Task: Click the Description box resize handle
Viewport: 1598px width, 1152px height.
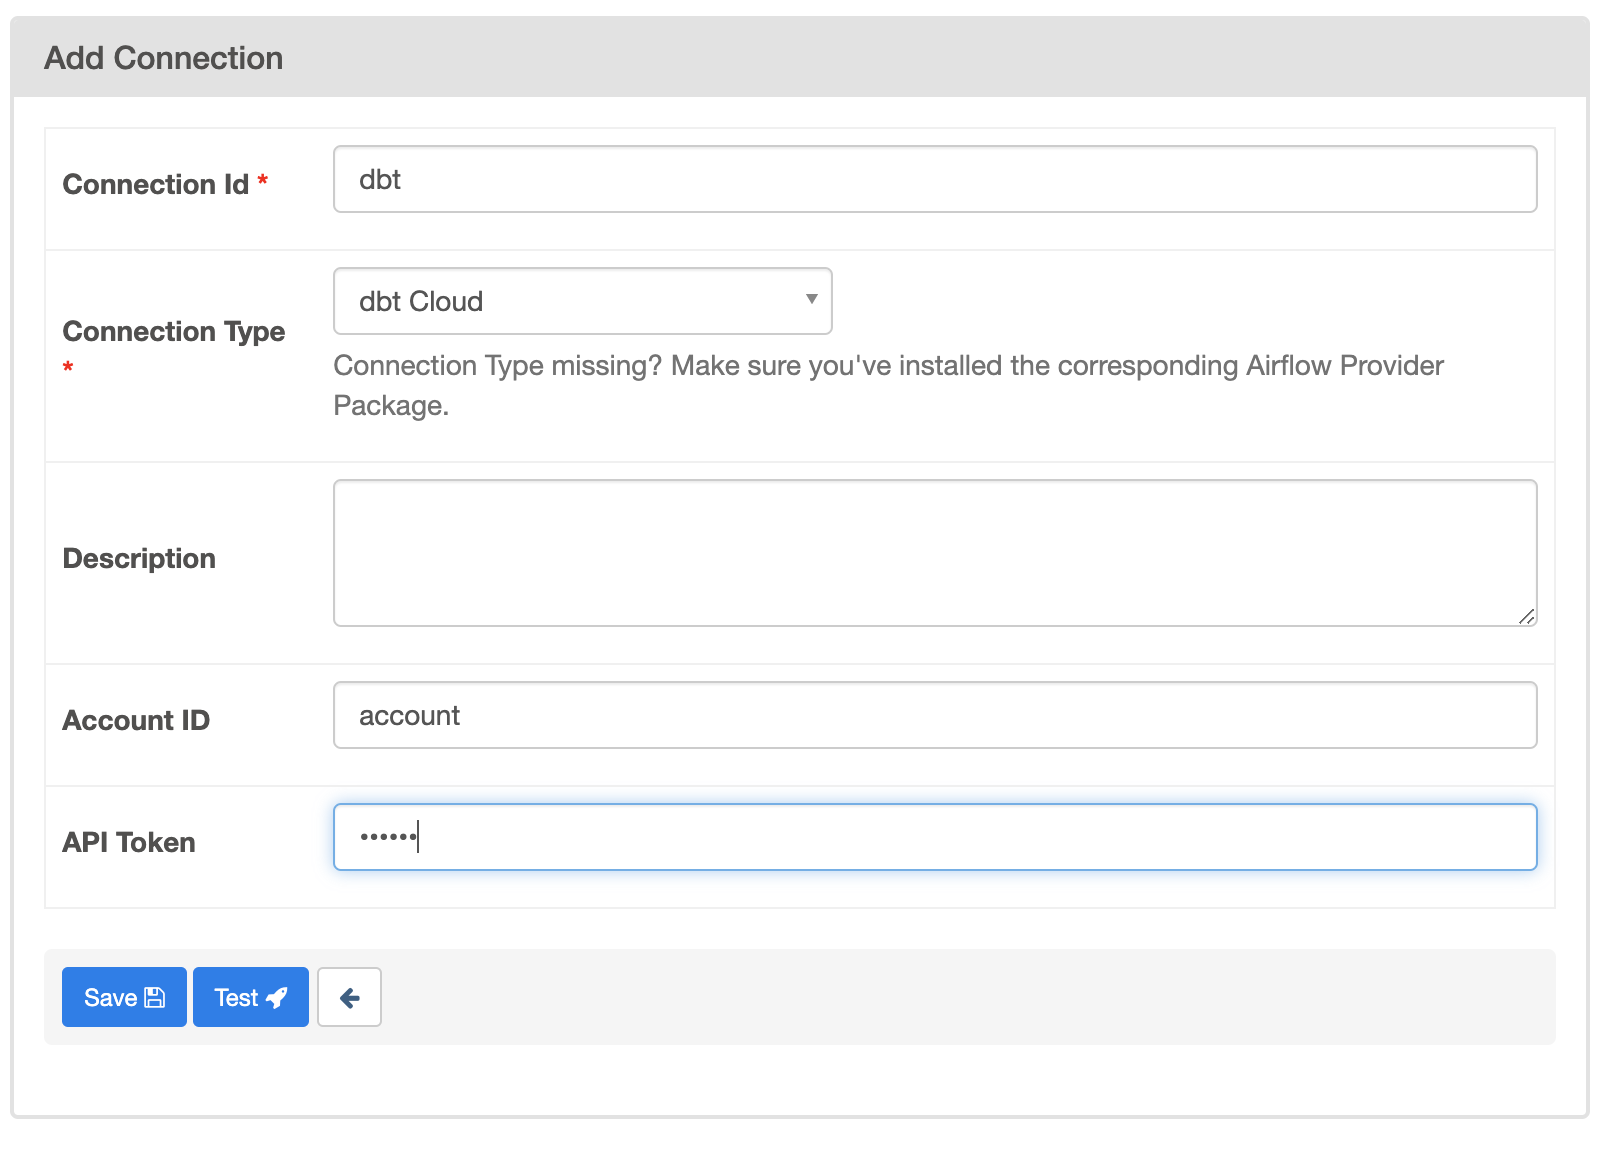Action: click(1526, 616)
